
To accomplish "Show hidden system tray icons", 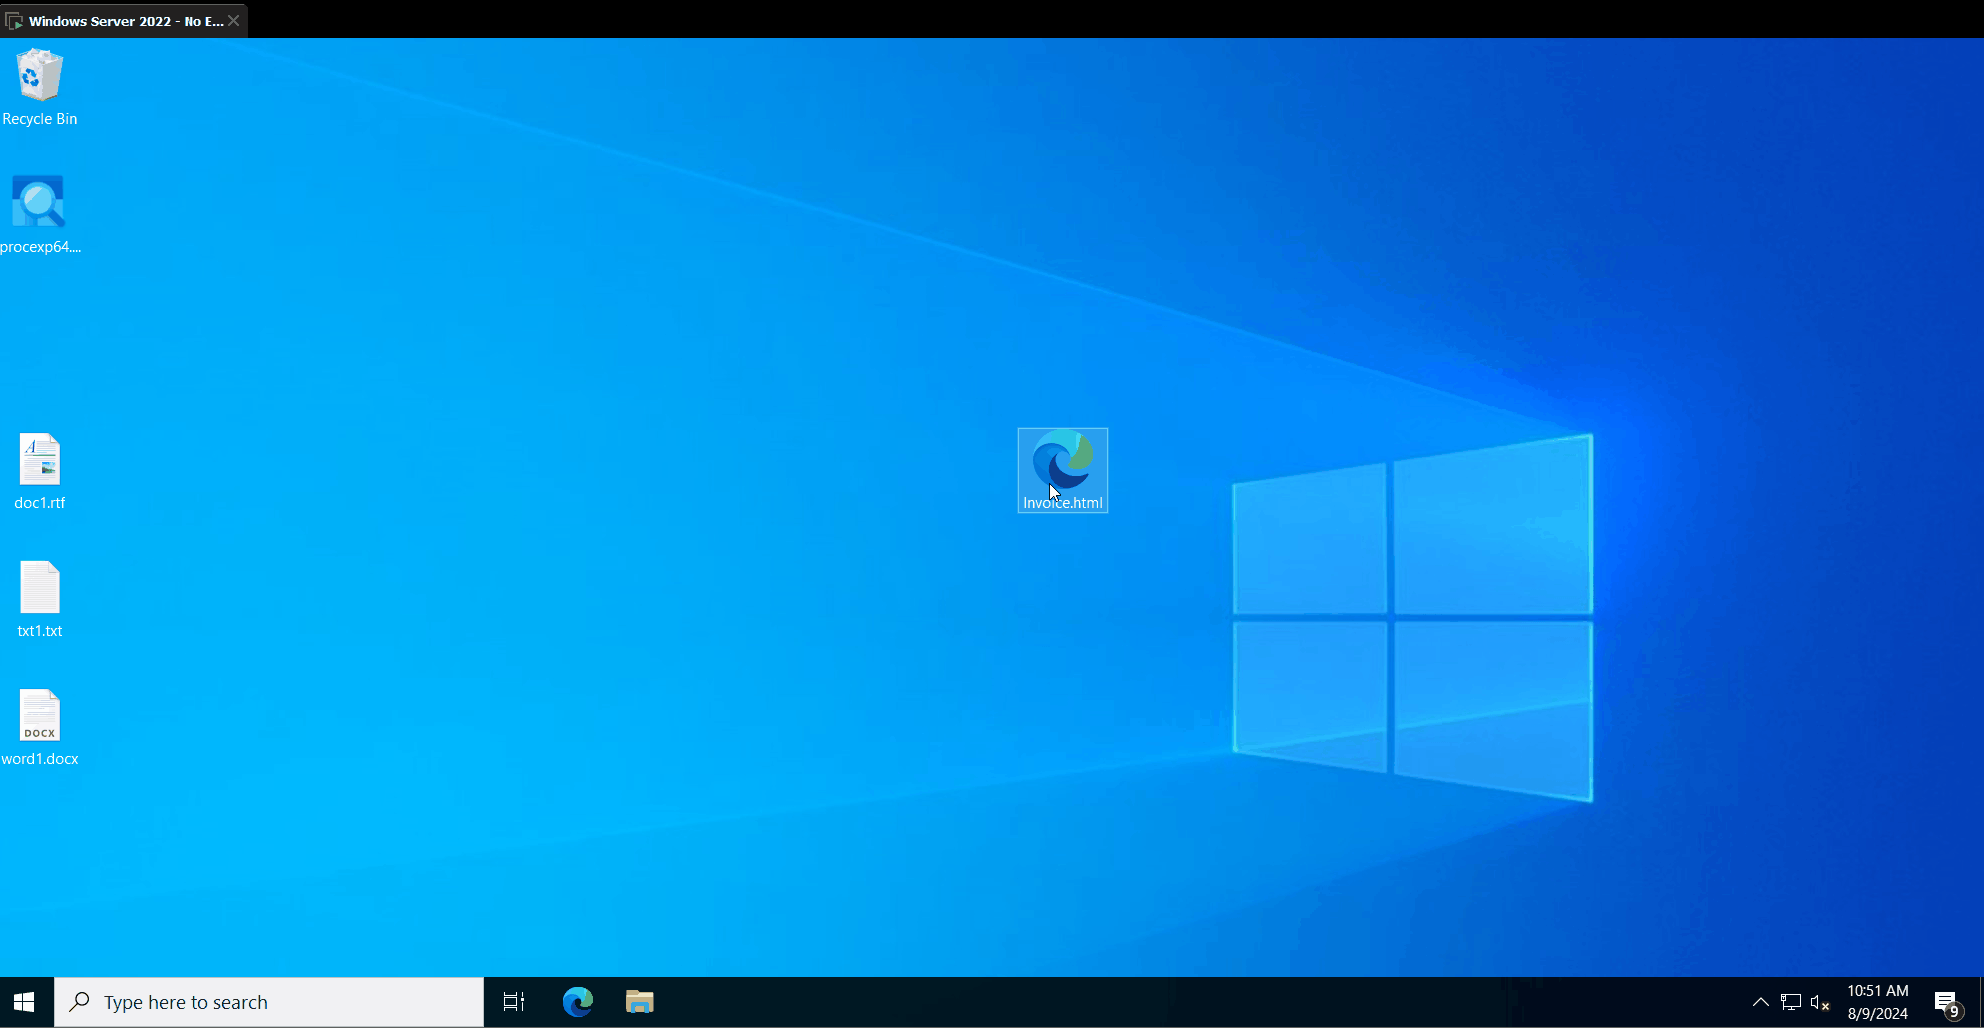I will pyautogui.click(x=1761, y=1002).
